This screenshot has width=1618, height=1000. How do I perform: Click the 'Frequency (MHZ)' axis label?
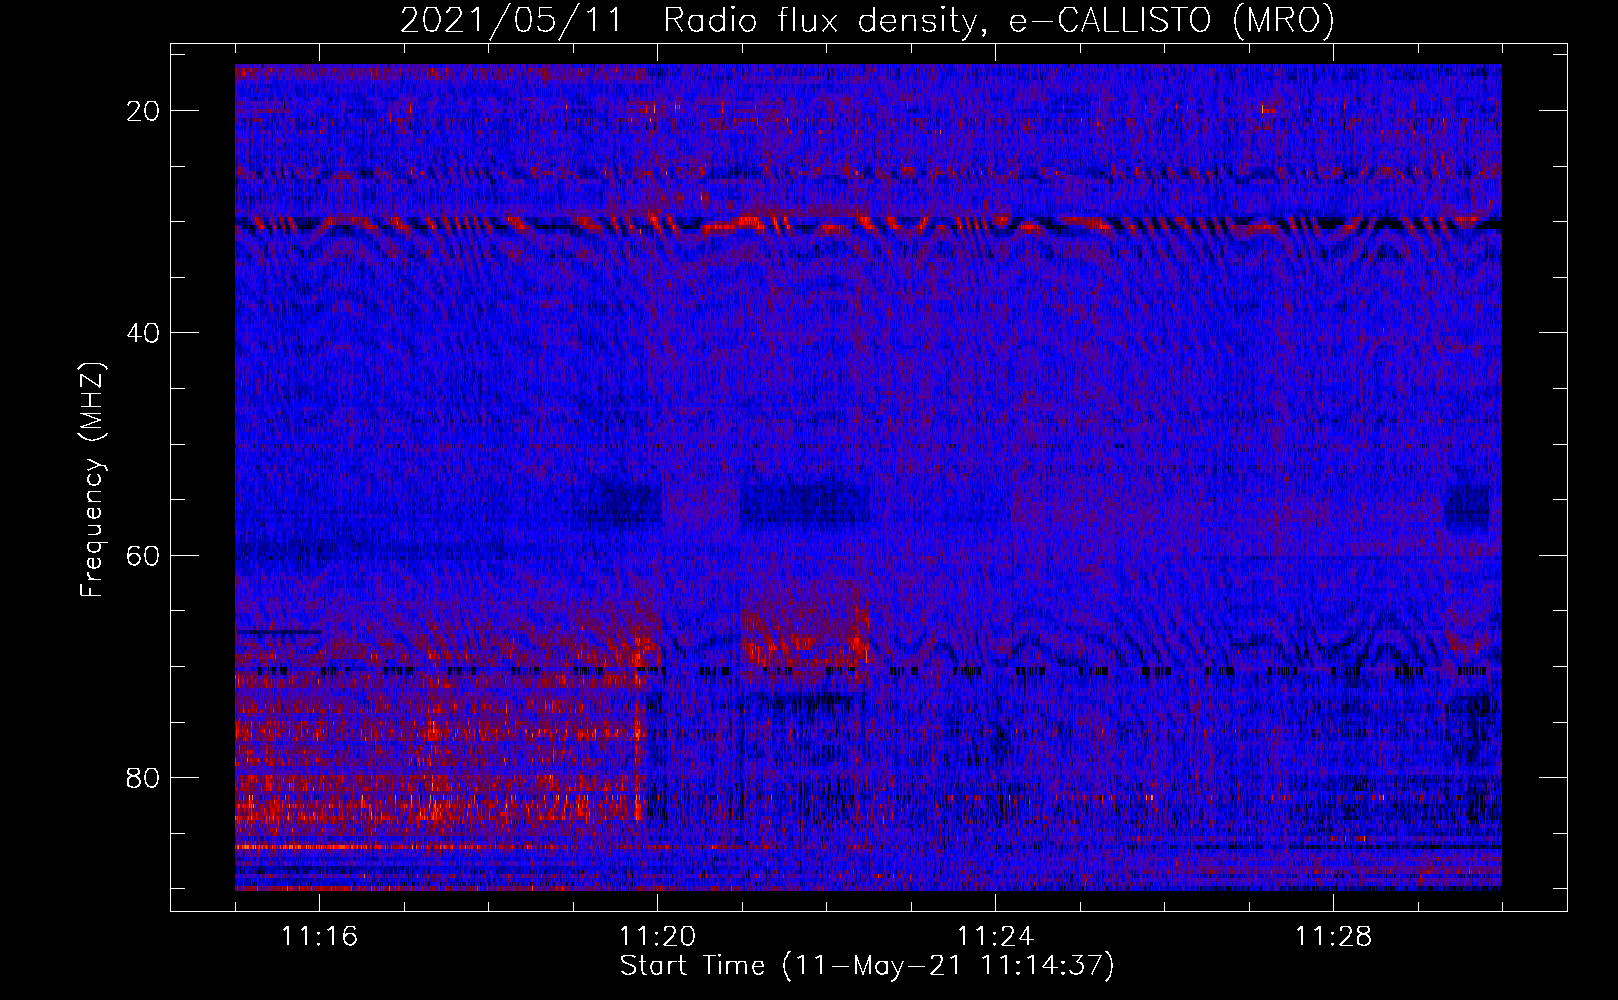(x=92, y=480)
